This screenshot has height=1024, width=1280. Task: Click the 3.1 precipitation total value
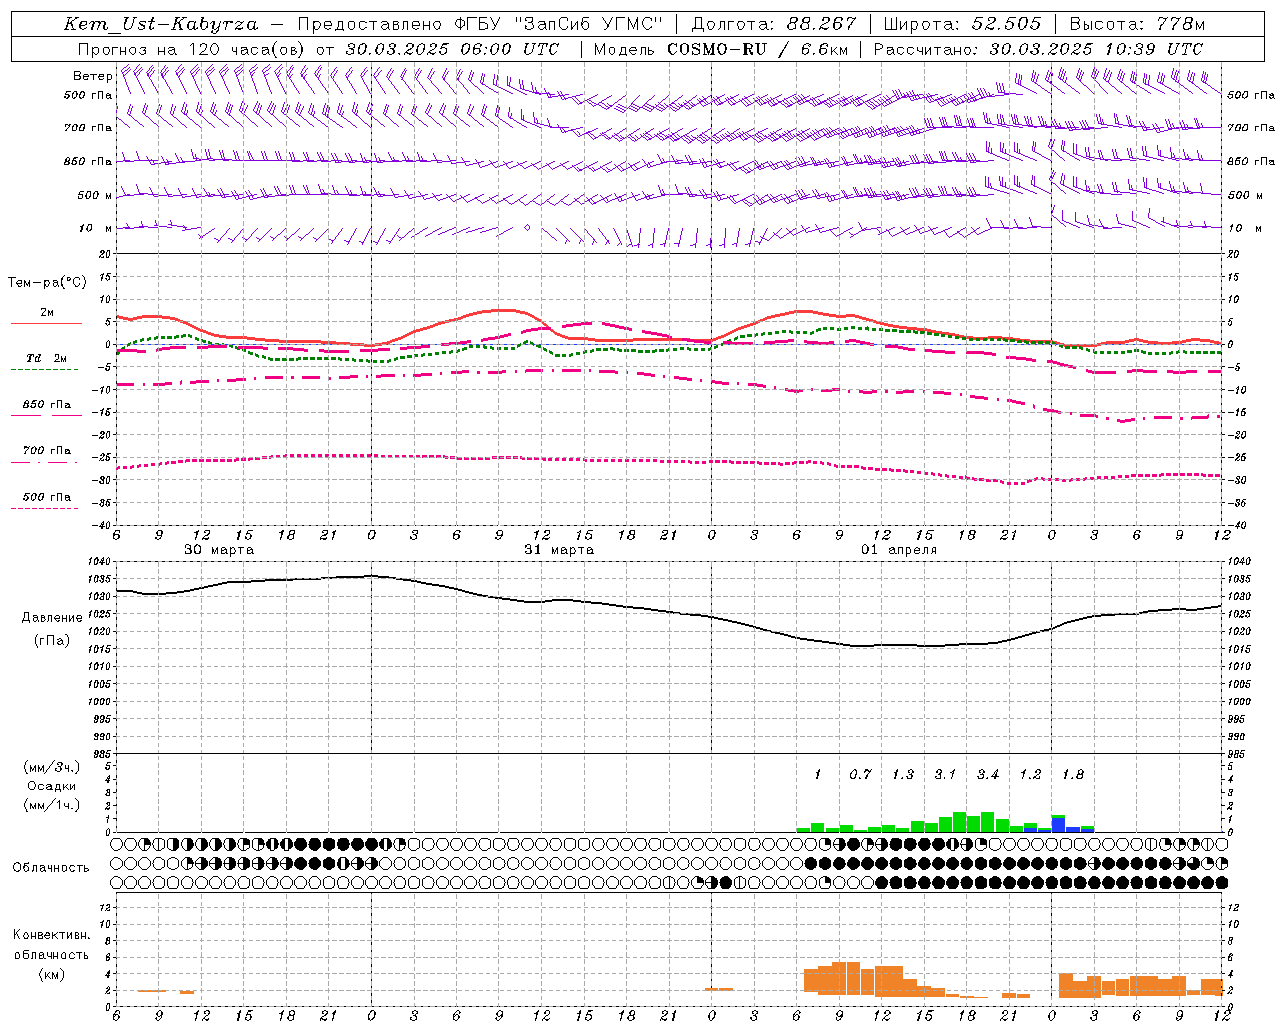pos(945,774)
